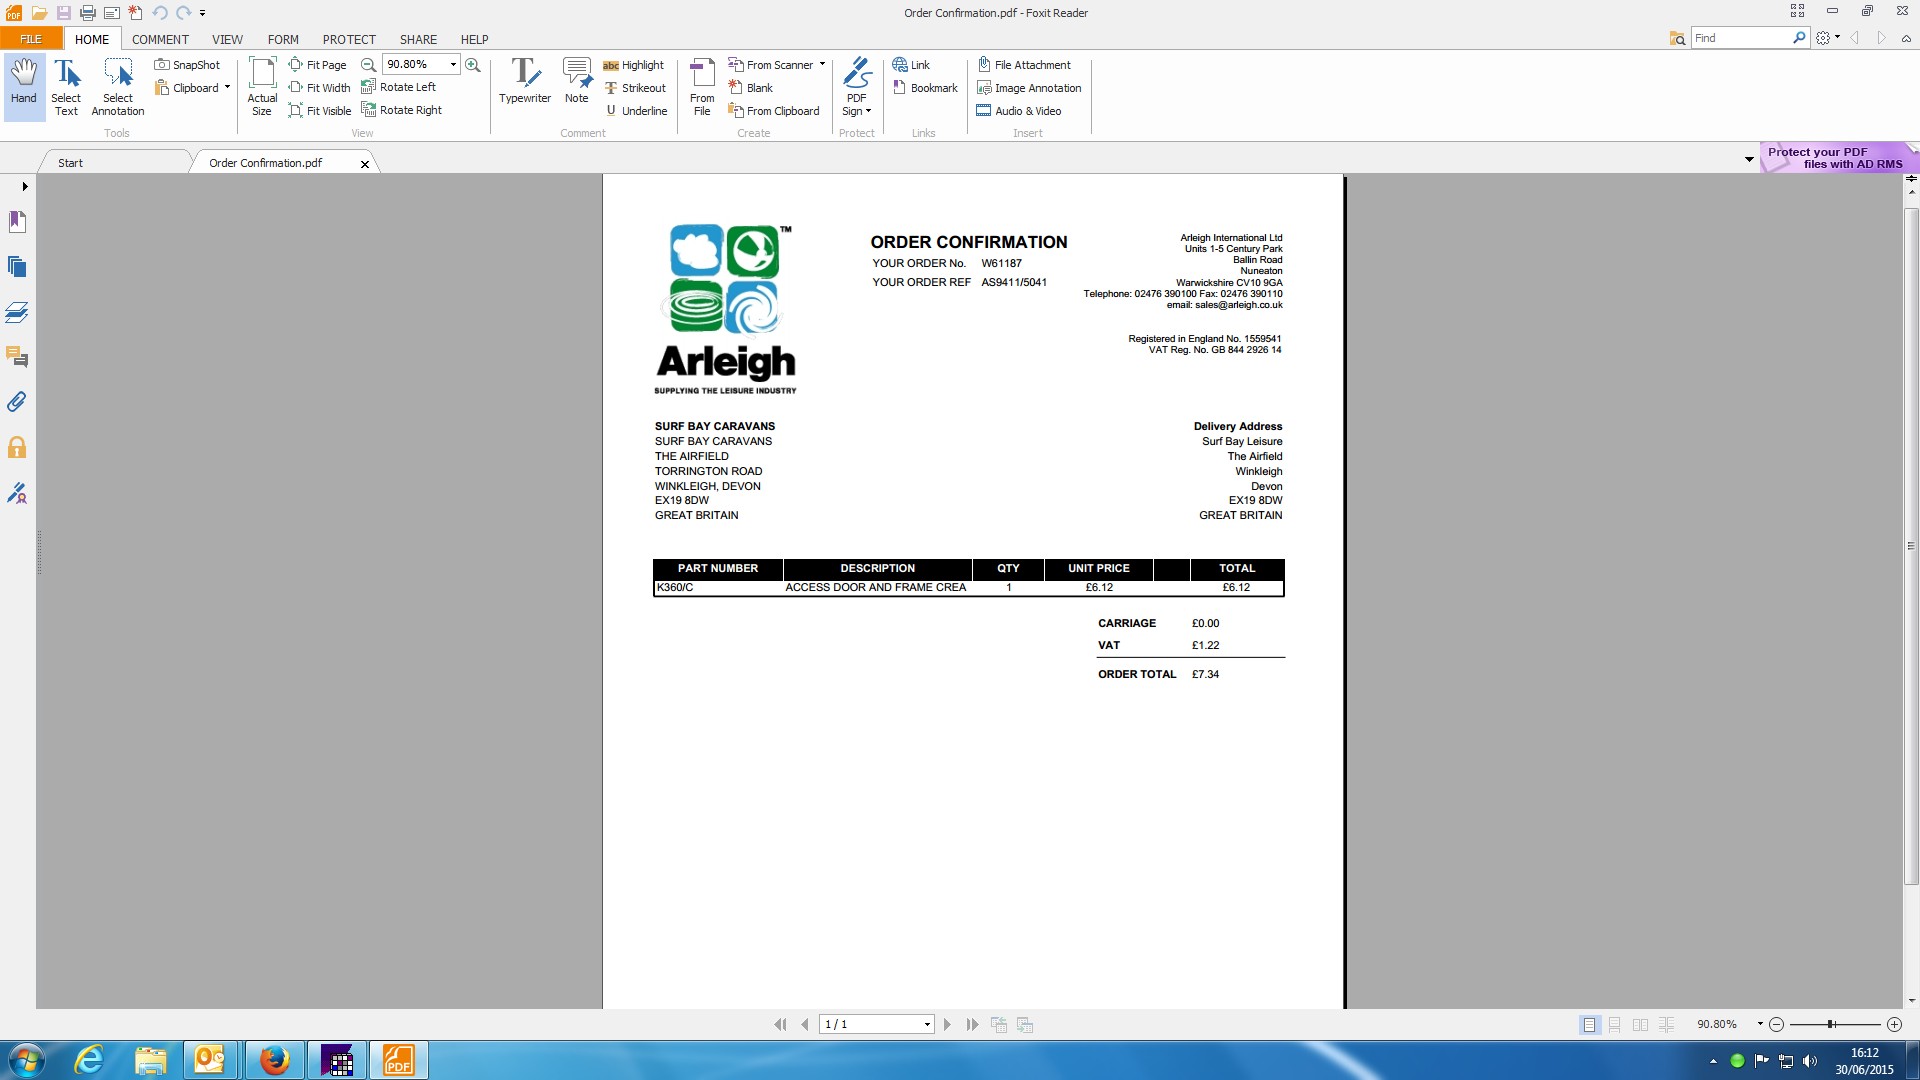Click the Rotate Left icon
The height and width of the screenshot is (1080, 1920).
click(369, 87)
